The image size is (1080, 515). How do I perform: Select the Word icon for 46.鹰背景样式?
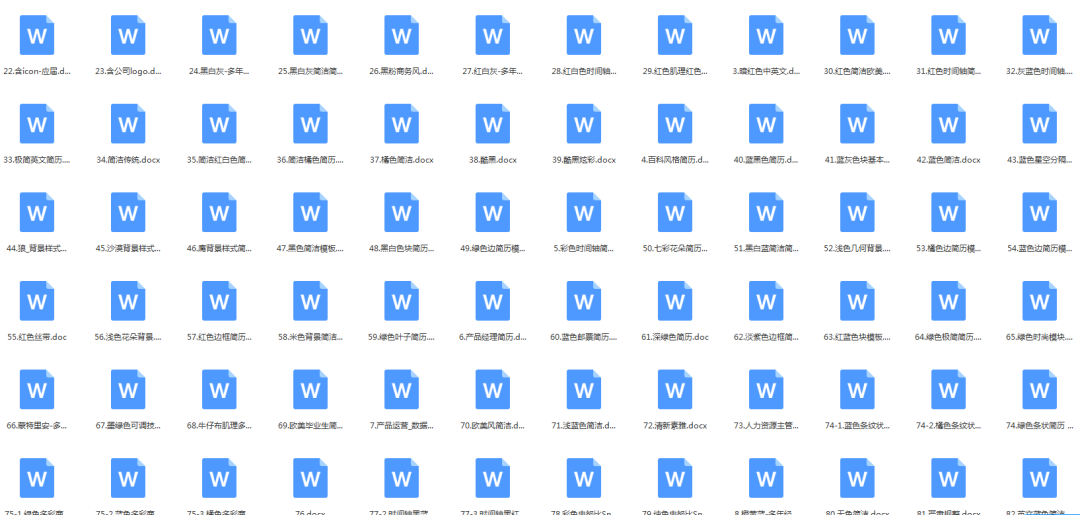(220, 212)
